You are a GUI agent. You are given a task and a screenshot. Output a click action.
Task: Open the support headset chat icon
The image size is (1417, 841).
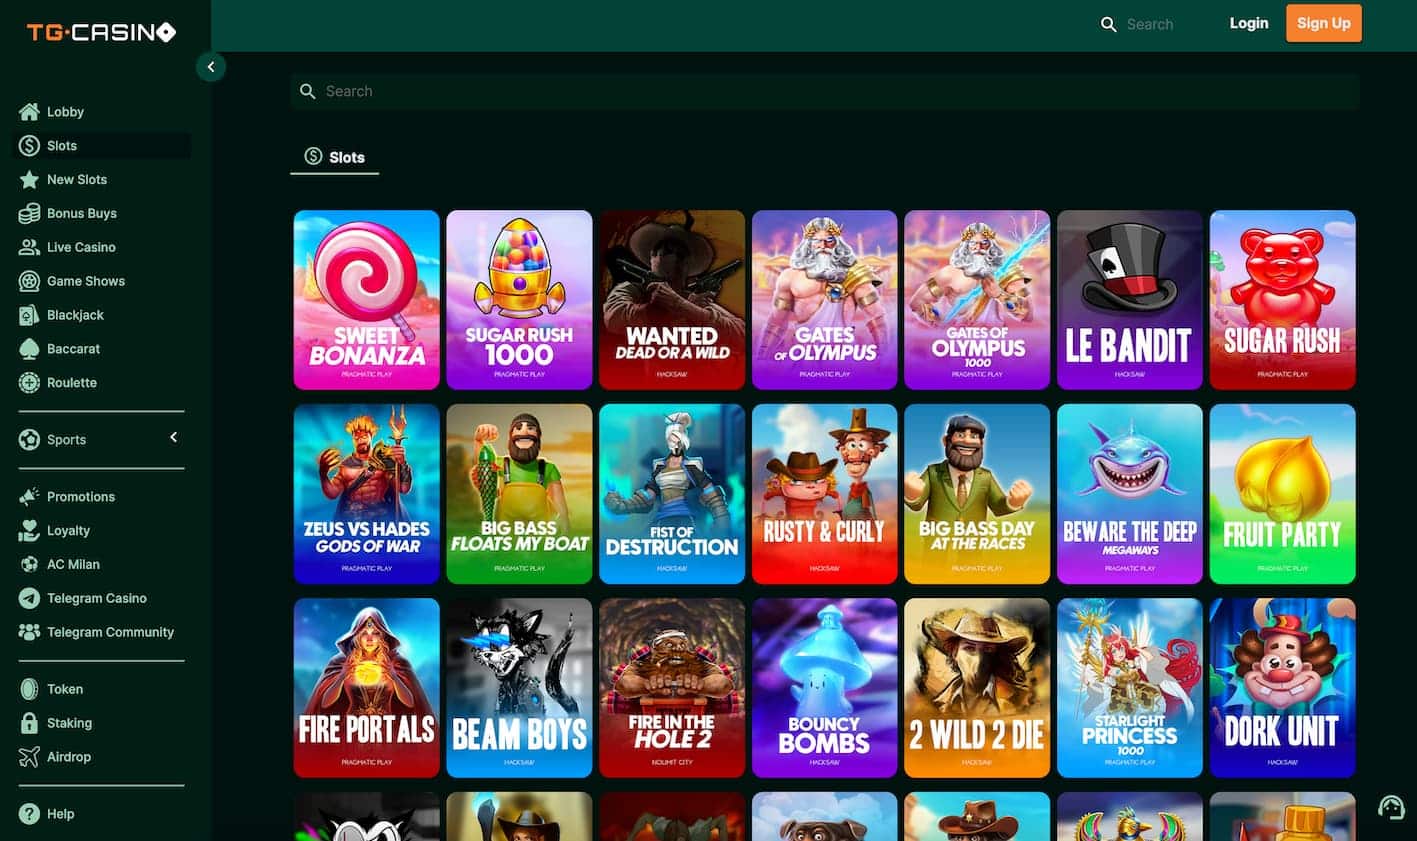[1391, 807]
